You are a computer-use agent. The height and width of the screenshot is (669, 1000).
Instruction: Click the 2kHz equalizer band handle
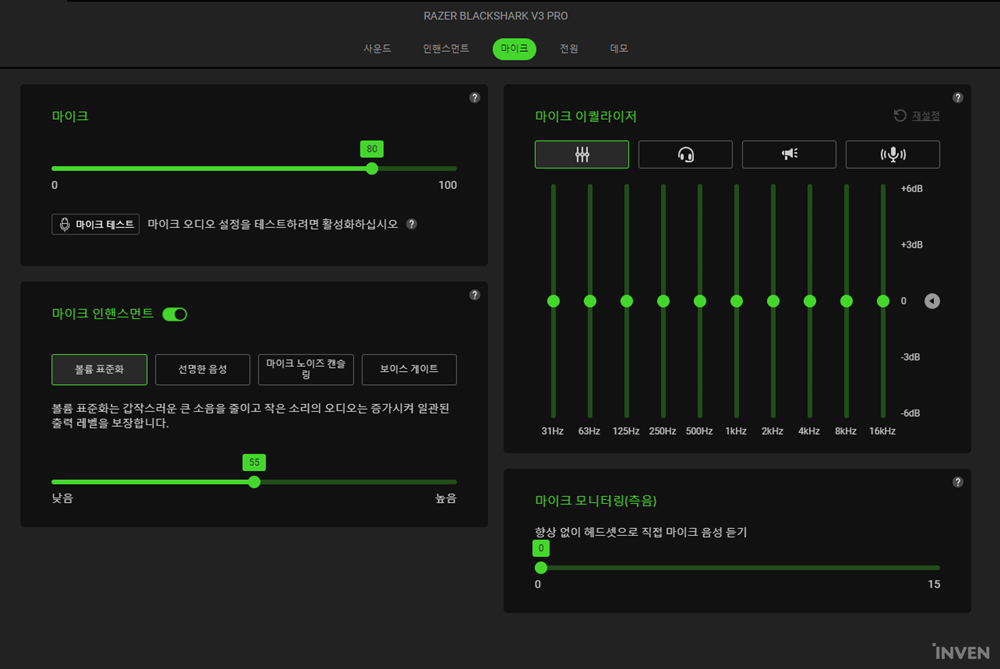point(773,301)
